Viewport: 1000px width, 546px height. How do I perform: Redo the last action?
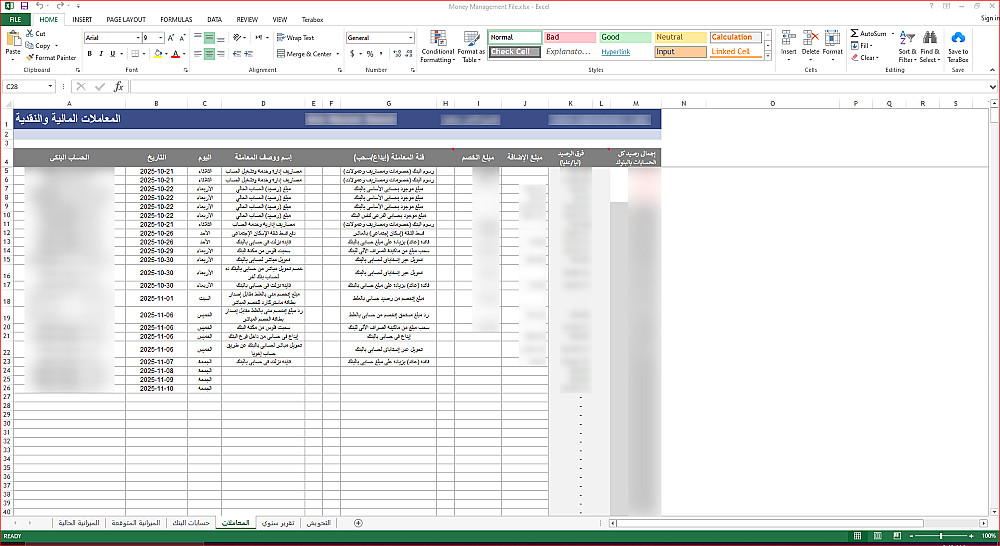[x=60, y=6]
